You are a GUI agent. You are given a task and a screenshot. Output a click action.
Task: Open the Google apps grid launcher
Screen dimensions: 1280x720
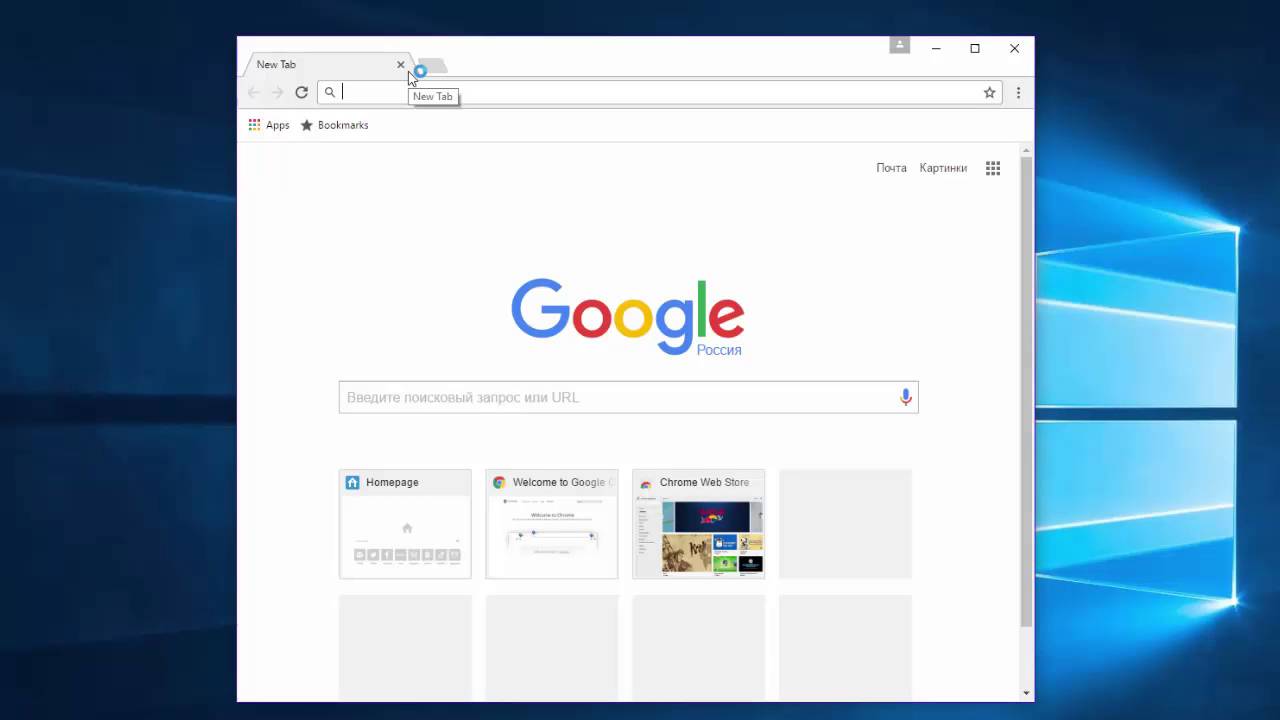(x=993, y=168)
